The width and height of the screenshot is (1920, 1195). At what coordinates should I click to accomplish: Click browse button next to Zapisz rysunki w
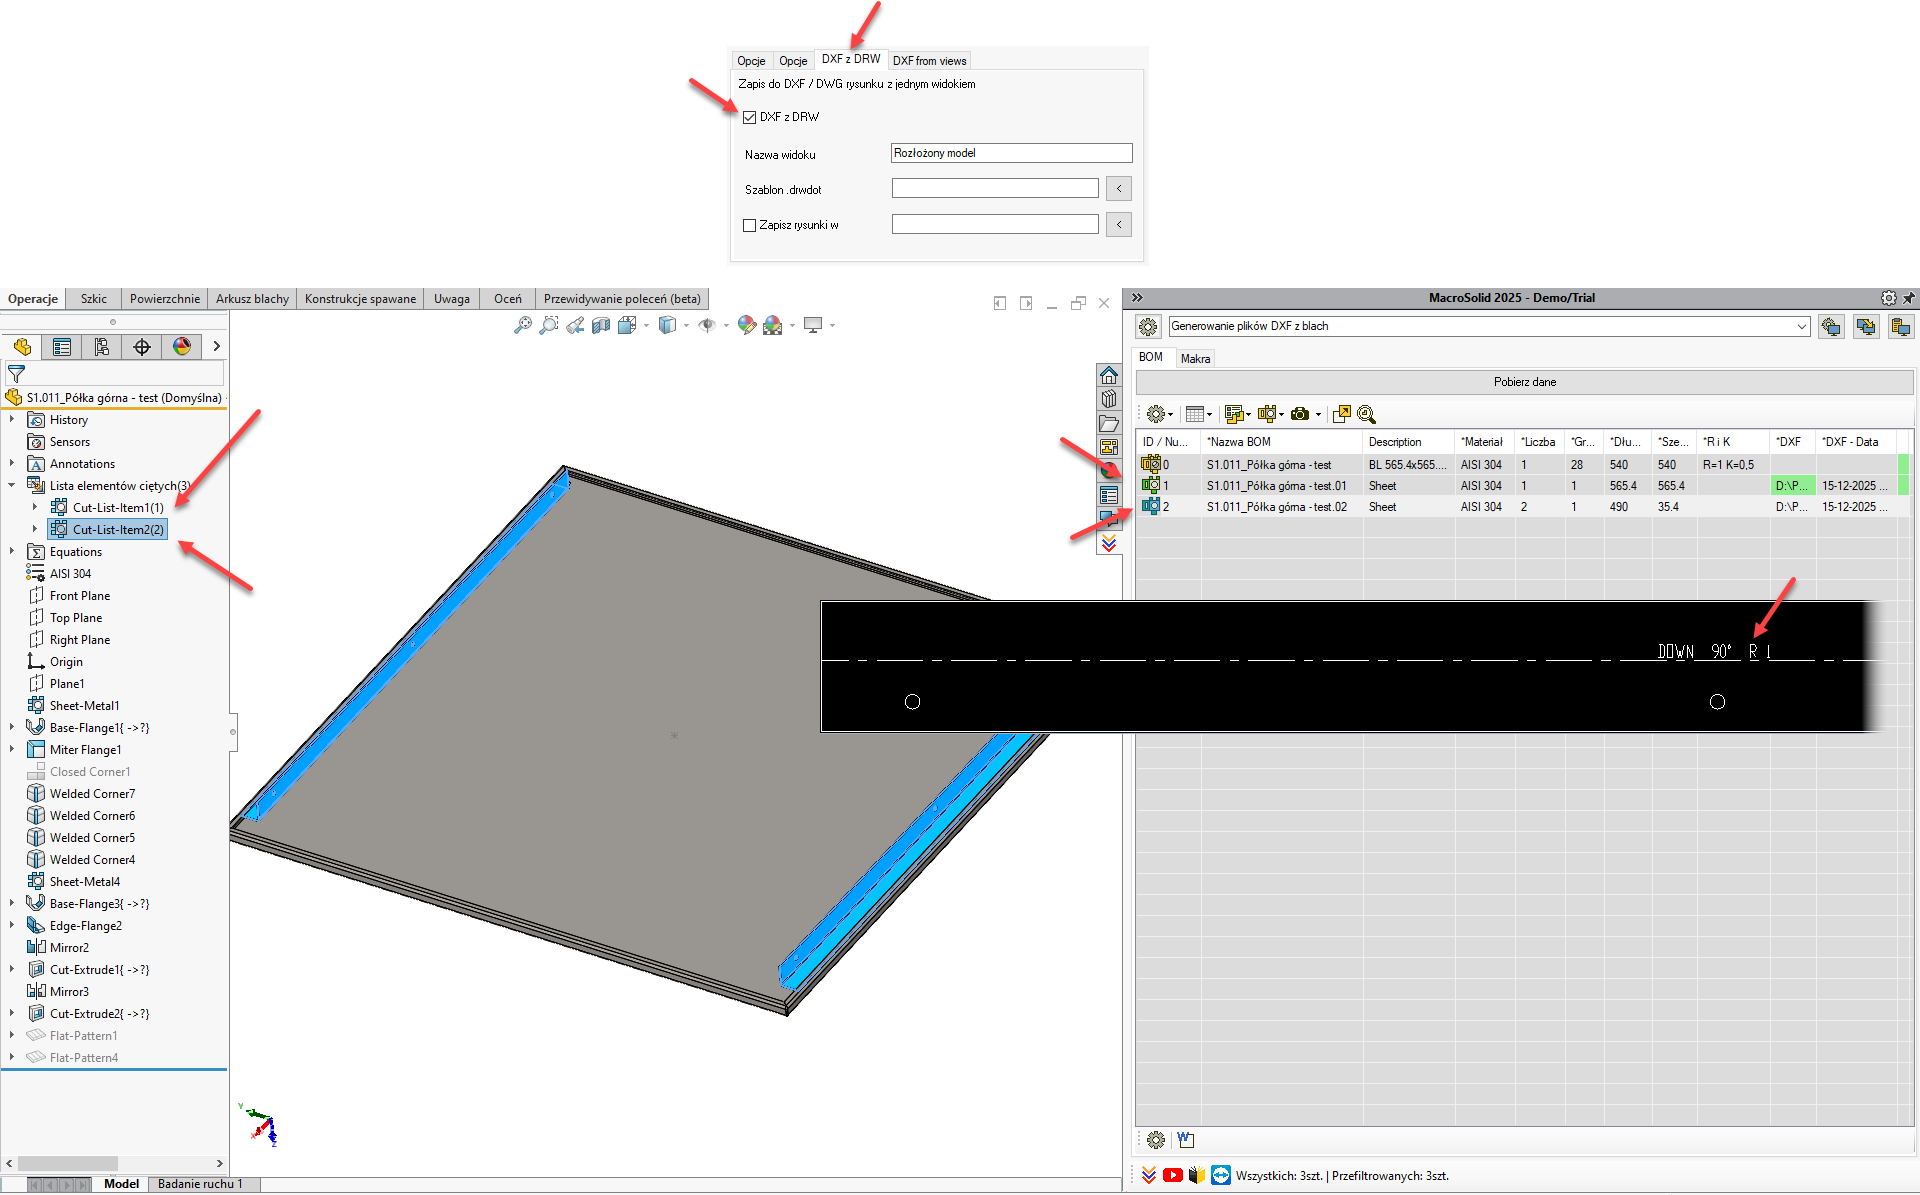[1119, 225]
